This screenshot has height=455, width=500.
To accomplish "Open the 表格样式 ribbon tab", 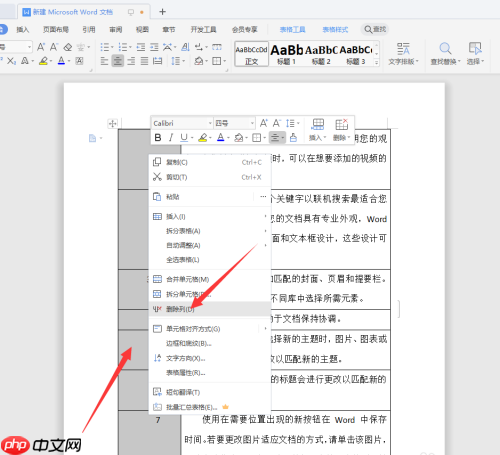I will [x=335, y=30].
